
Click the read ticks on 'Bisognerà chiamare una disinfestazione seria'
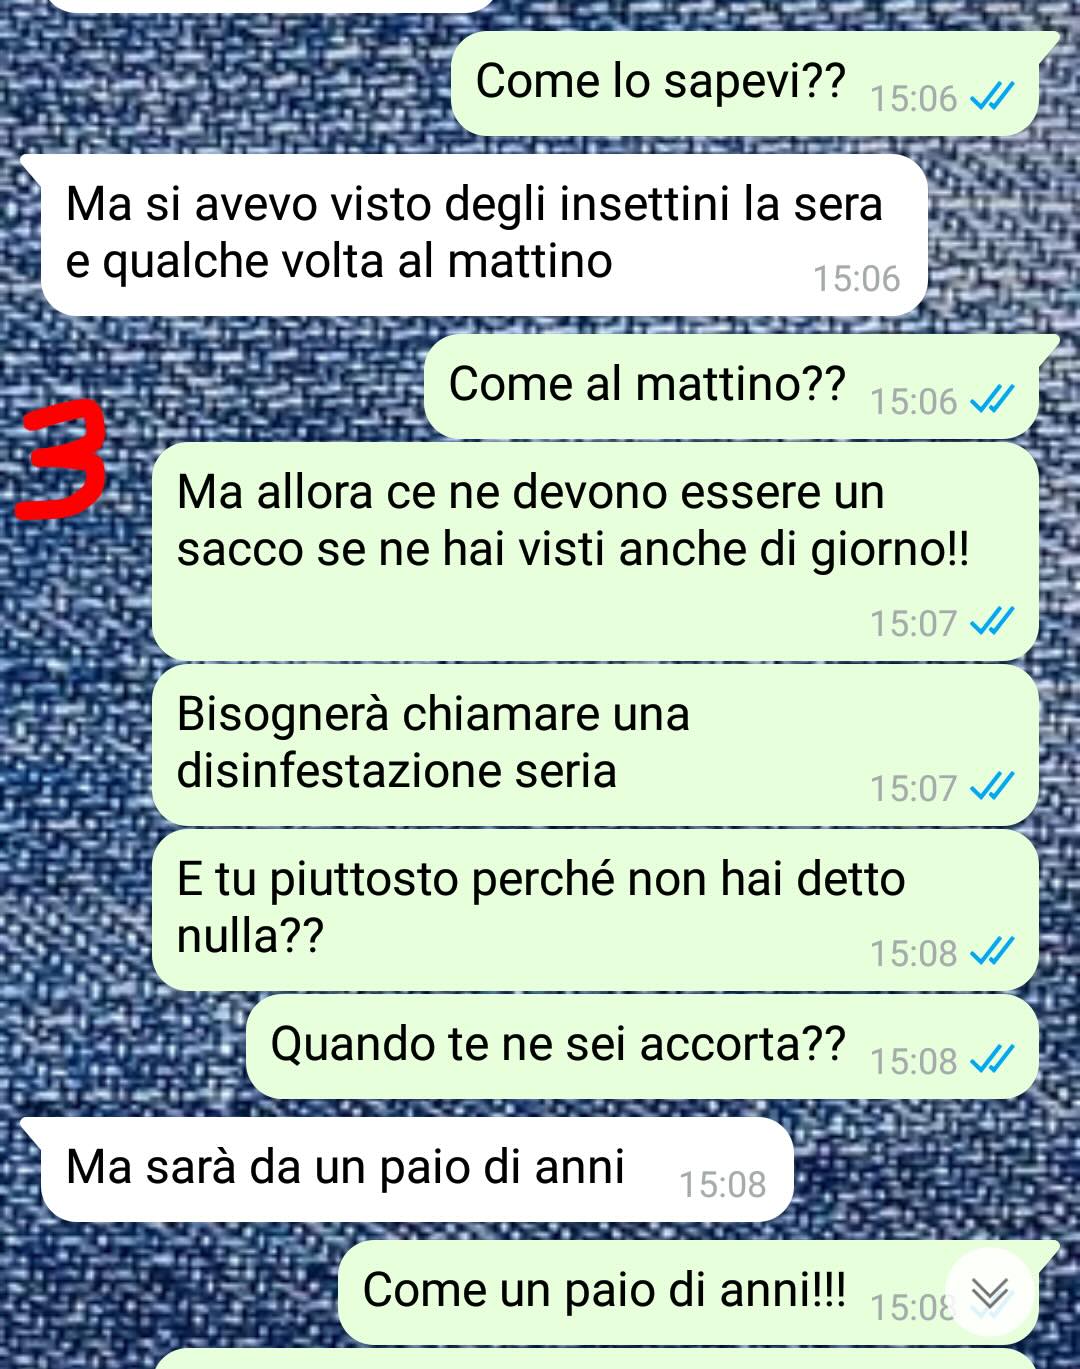(992, 788)
